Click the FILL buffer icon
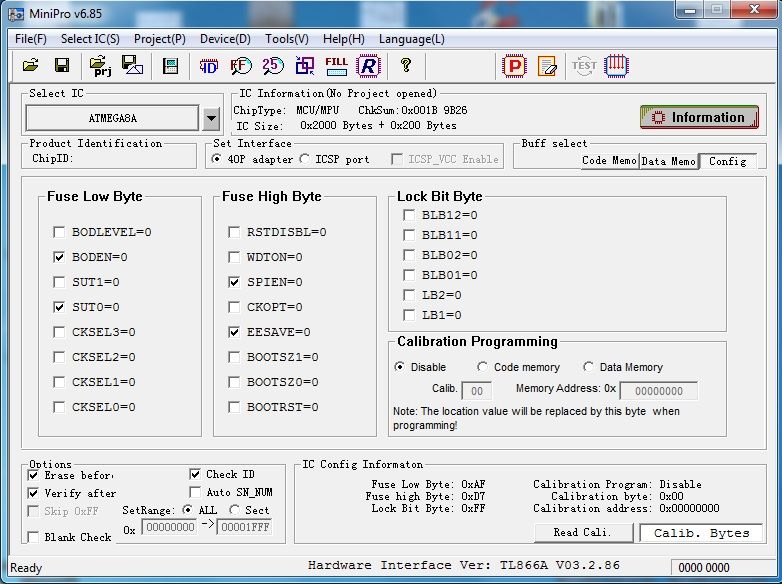 [336, 66]
